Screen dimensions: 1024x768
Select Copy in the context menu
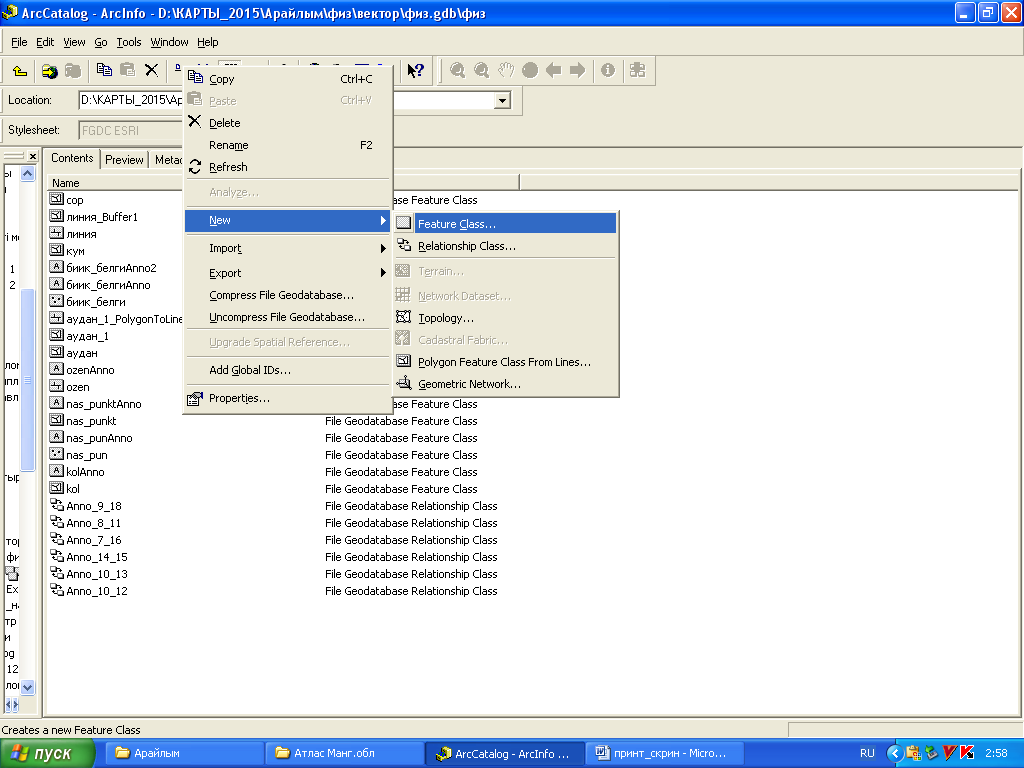287,79
